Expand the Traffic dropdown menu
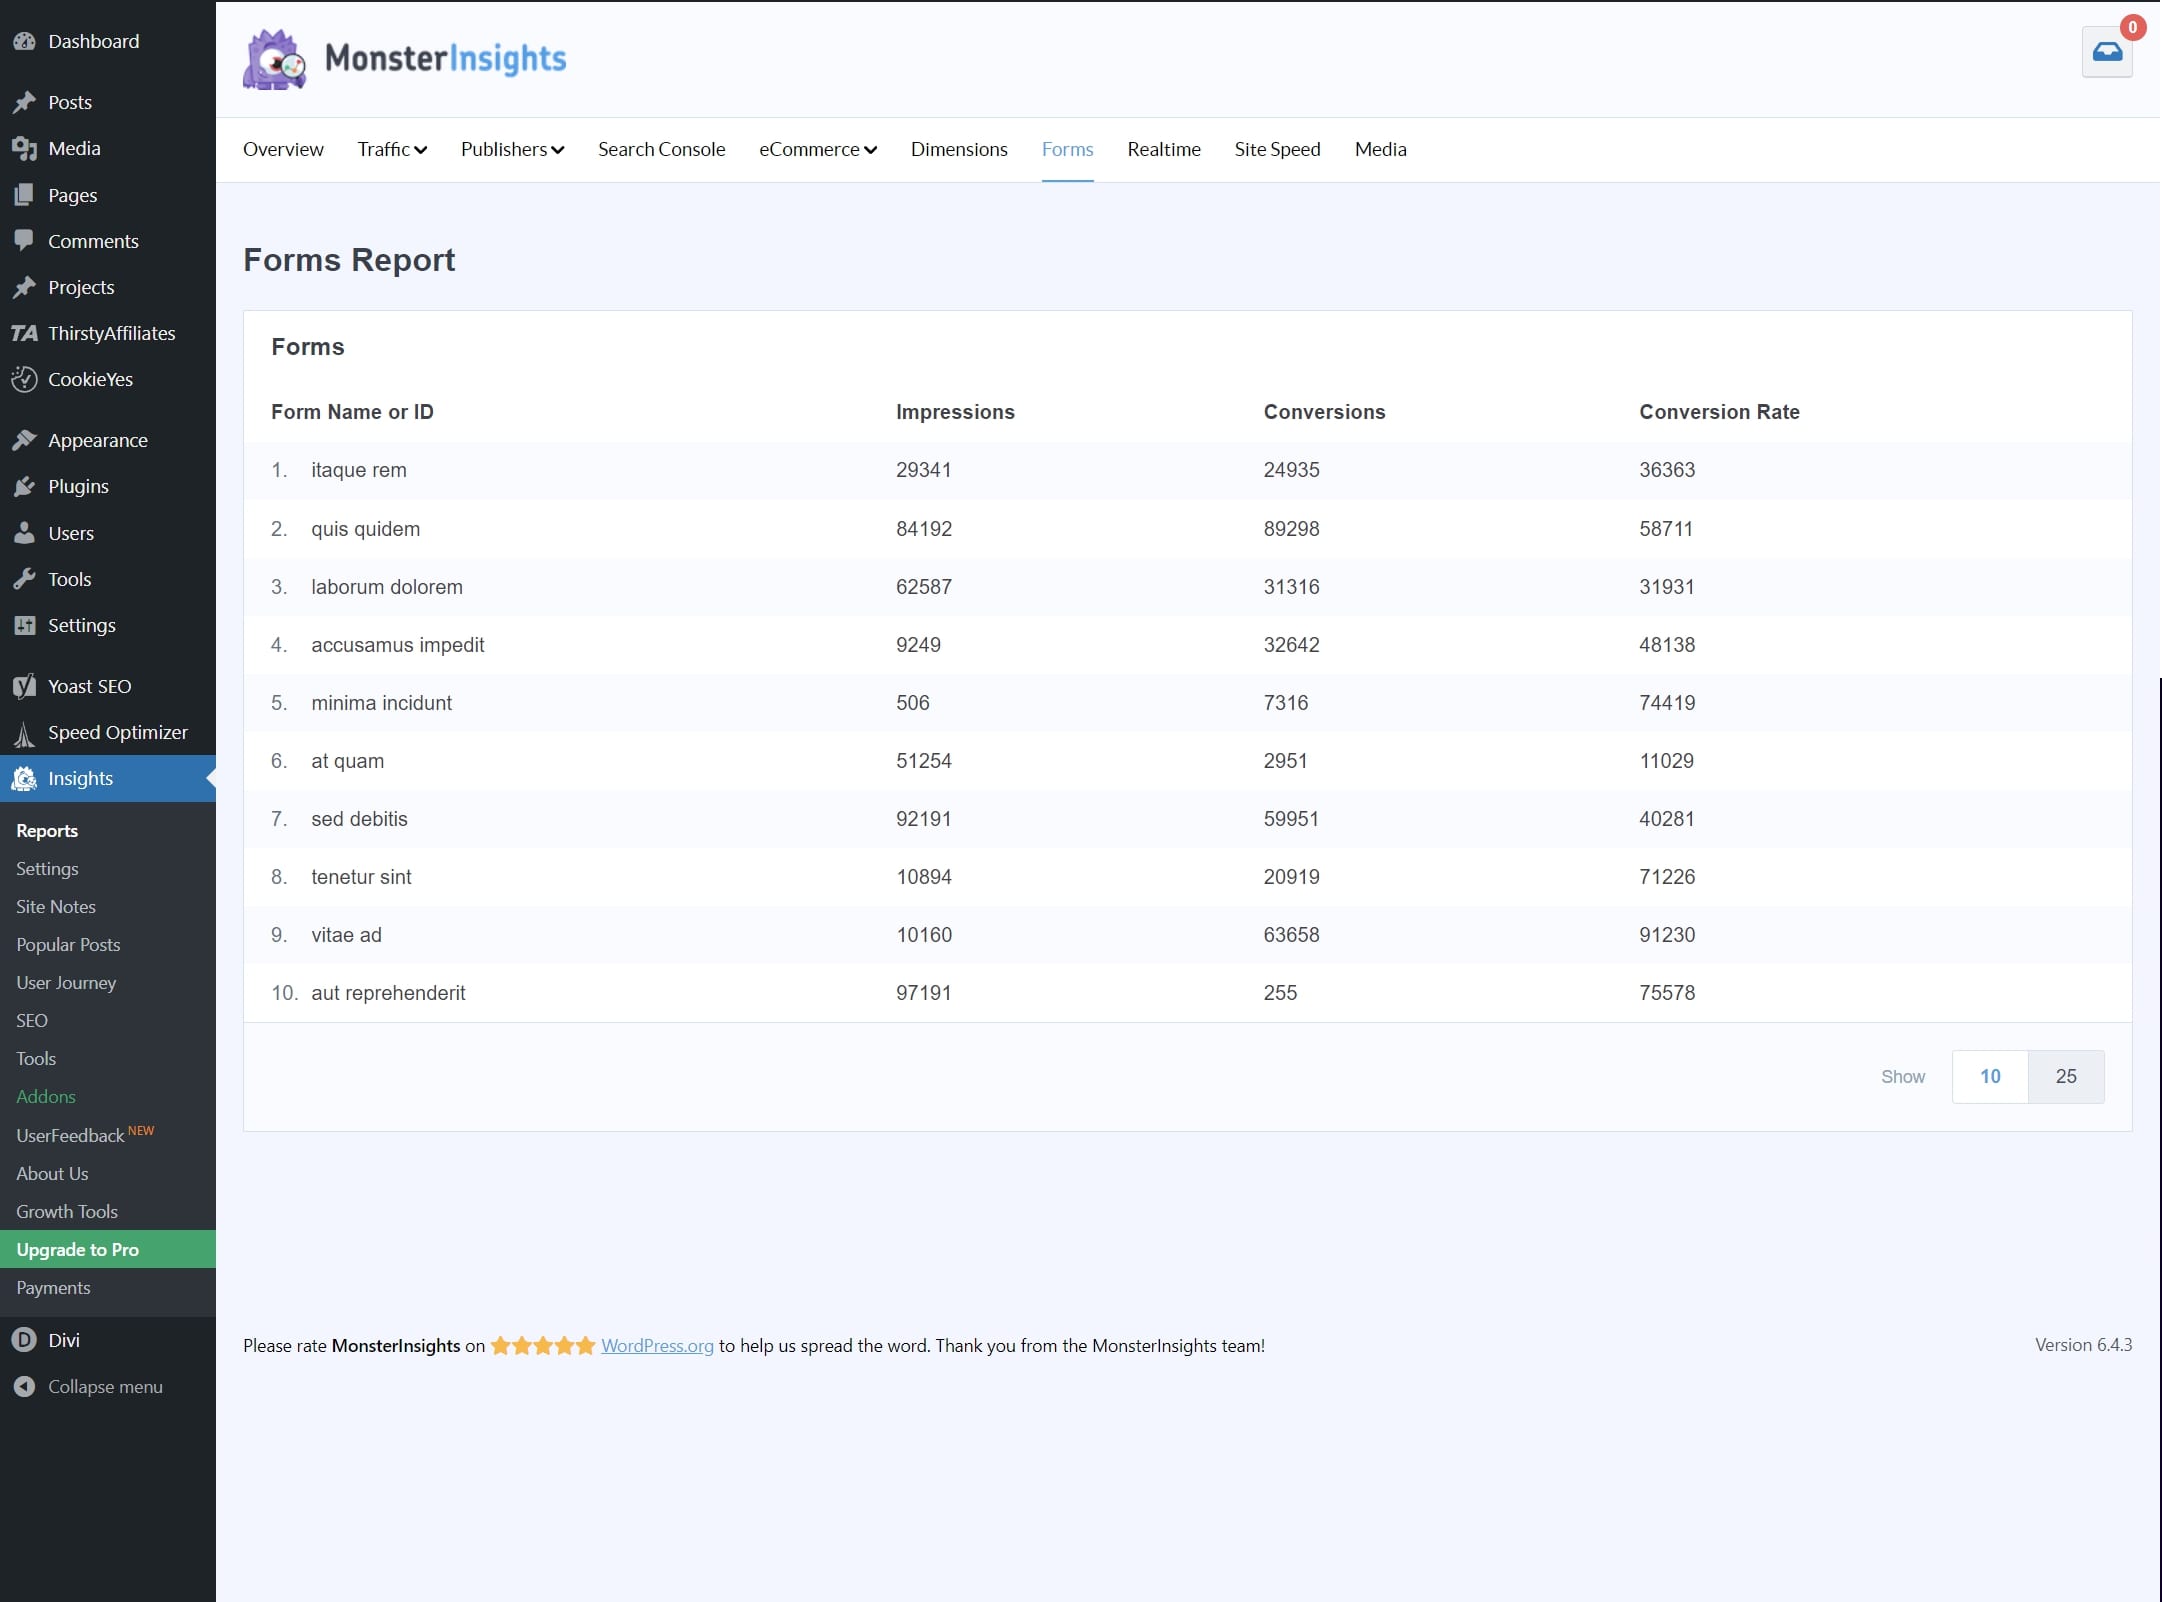Viewport: 2162px width, 1602px height. point(390,148)
